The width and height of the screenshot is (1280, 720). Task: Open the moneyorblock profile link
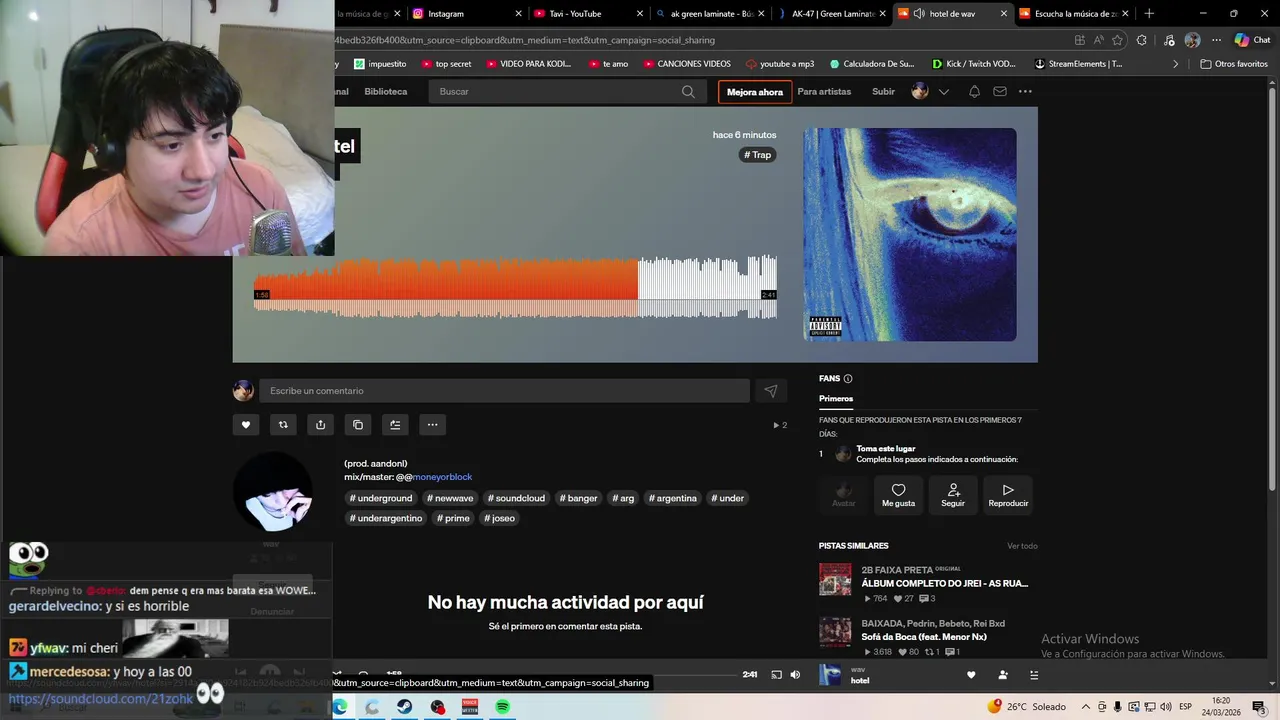(442, 477)
